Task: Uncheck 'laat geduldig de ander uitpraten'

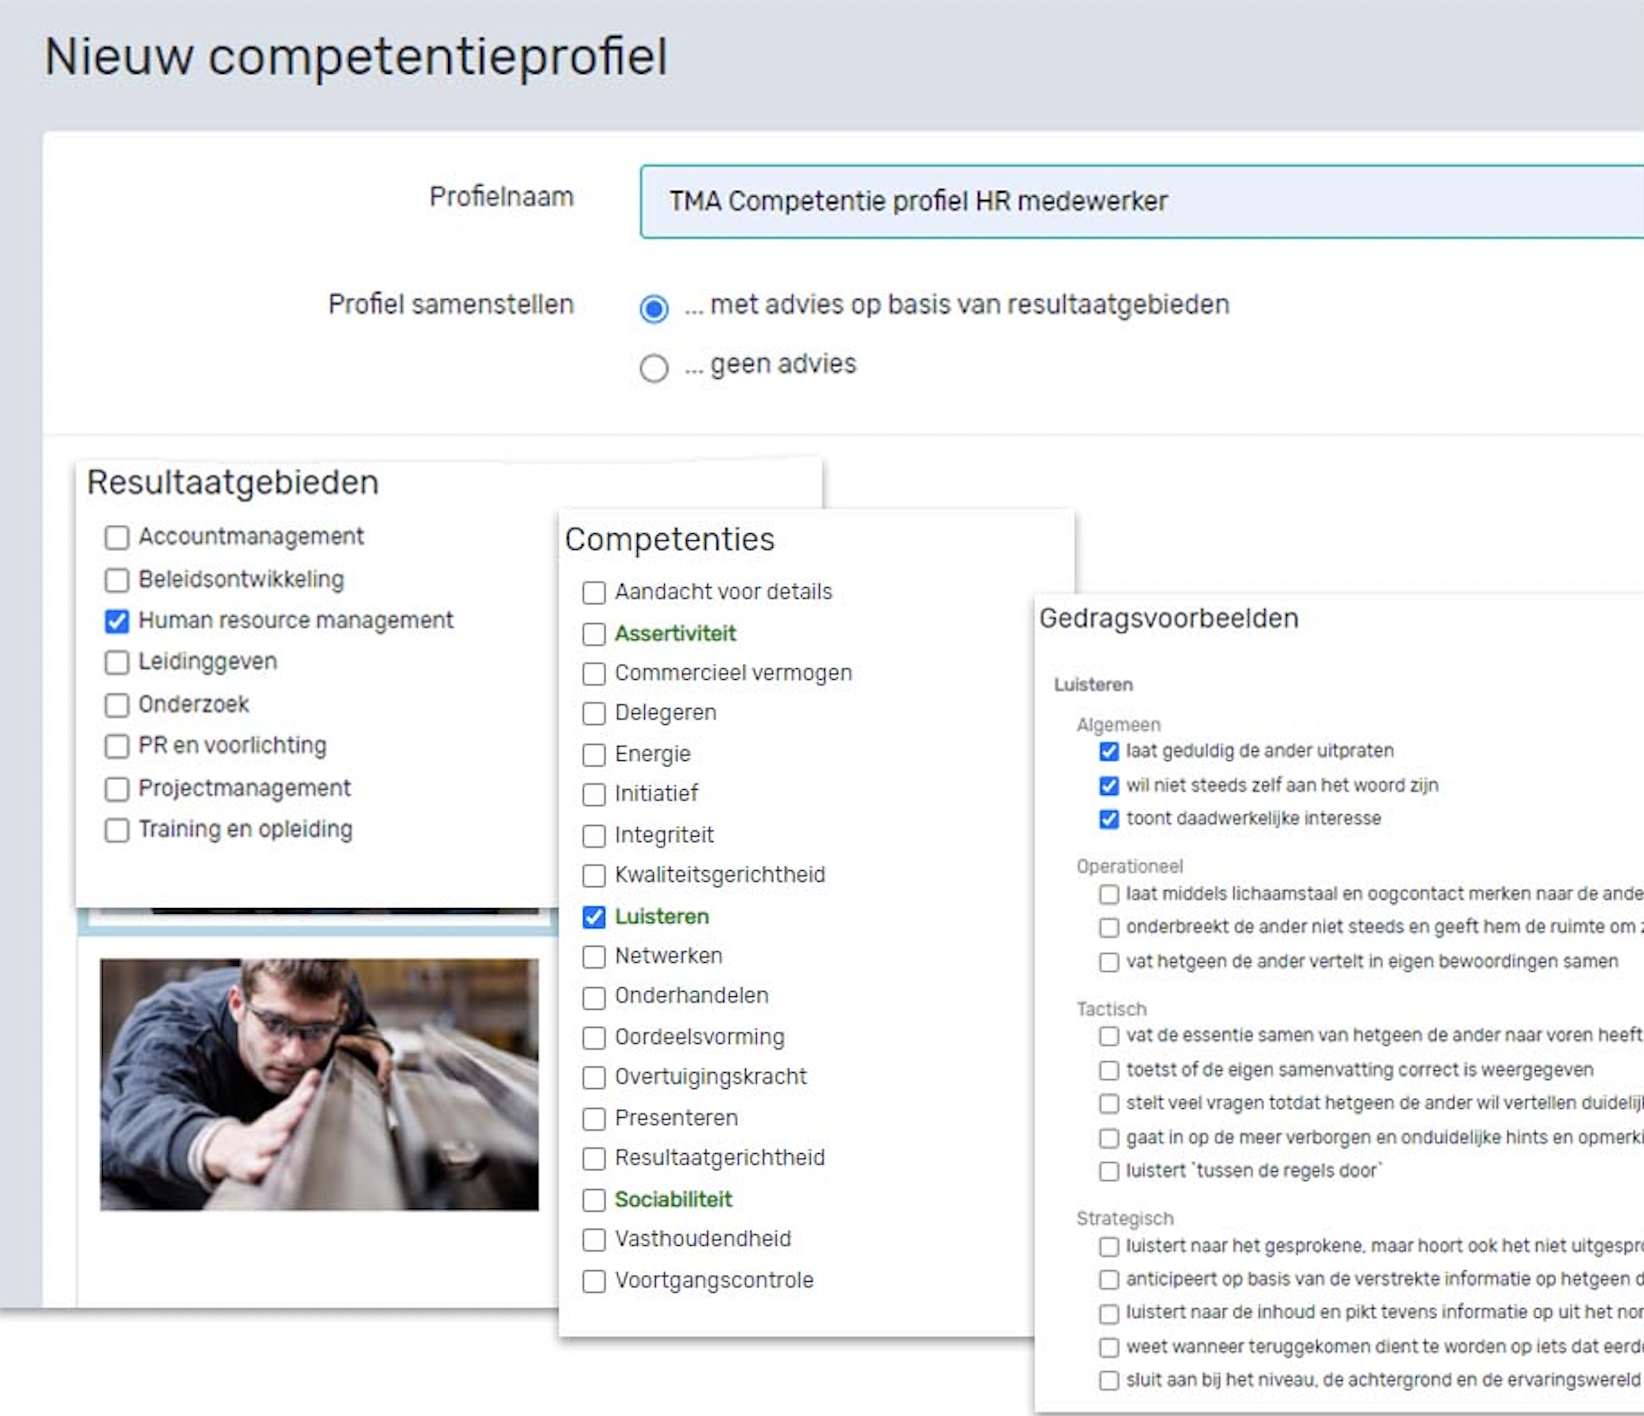Action: (1109, 751)
